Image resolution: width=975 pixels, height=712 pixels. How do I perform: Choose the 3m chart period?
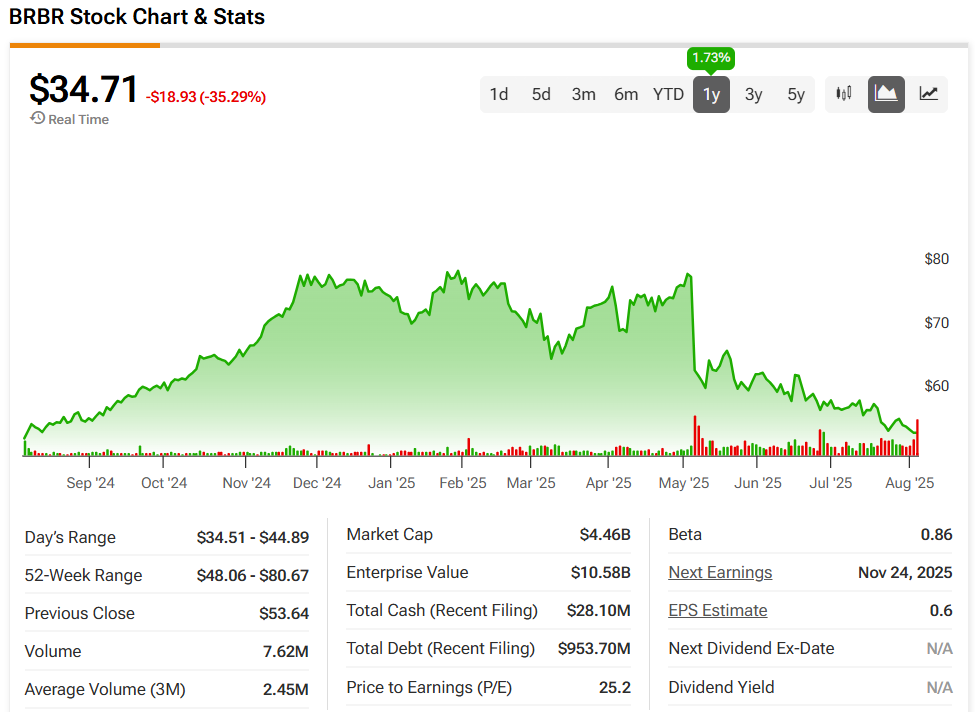point(584,94)
